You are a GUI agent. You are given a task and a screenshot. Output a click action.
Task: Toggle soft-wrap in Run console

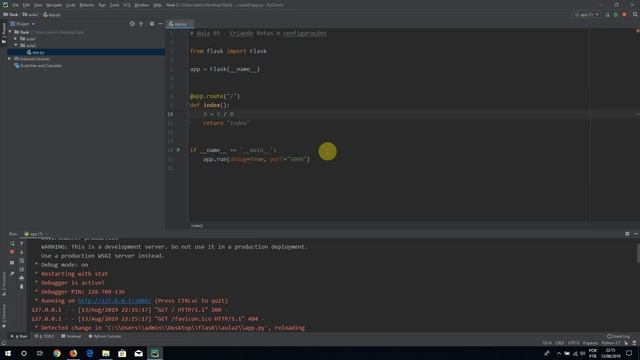coord(22,261)
